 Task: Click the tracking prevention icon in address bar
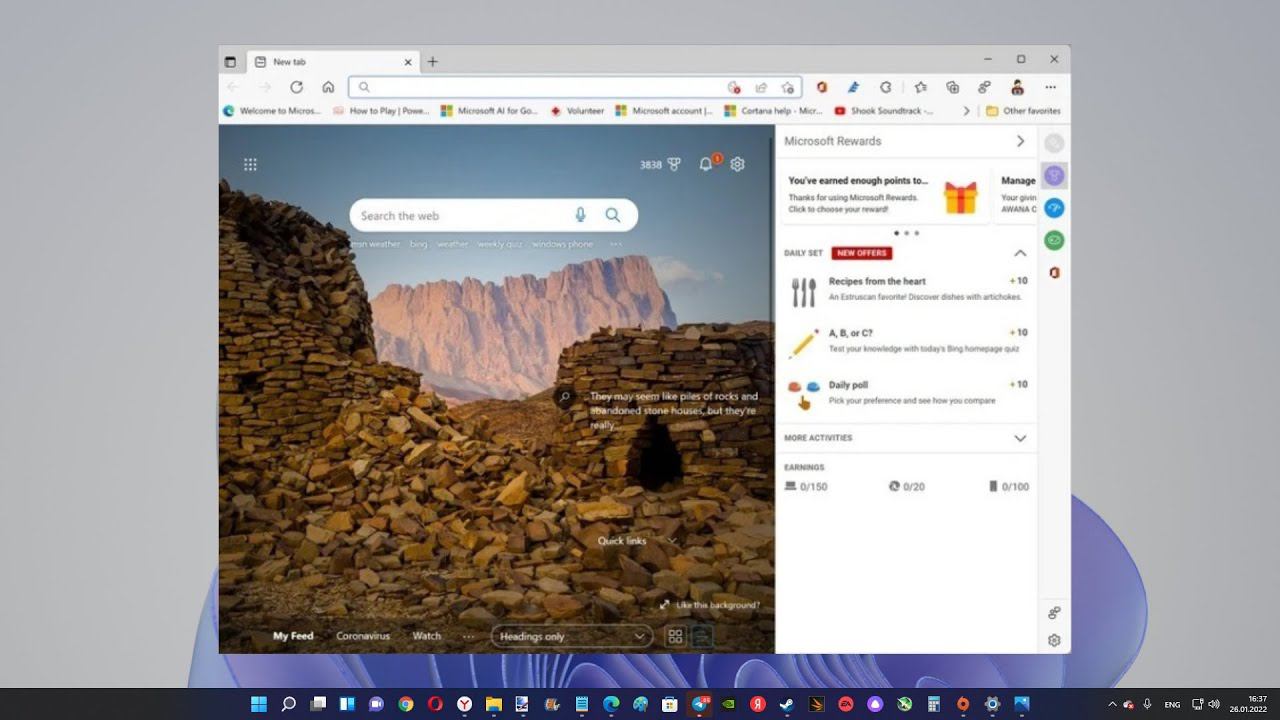click(733, 87)
